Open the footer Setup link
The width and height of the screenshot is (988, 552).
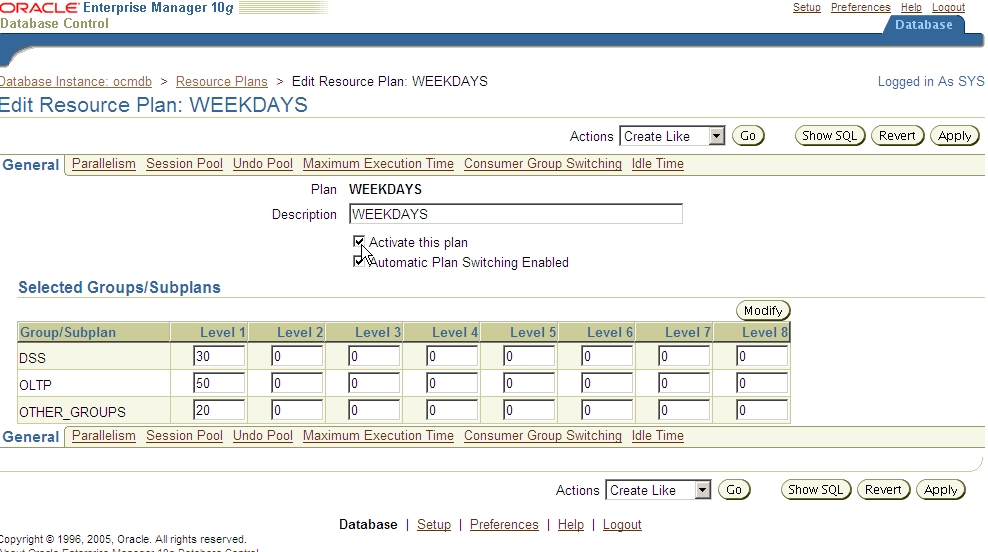pyautogui.click(x=434, y=525)
